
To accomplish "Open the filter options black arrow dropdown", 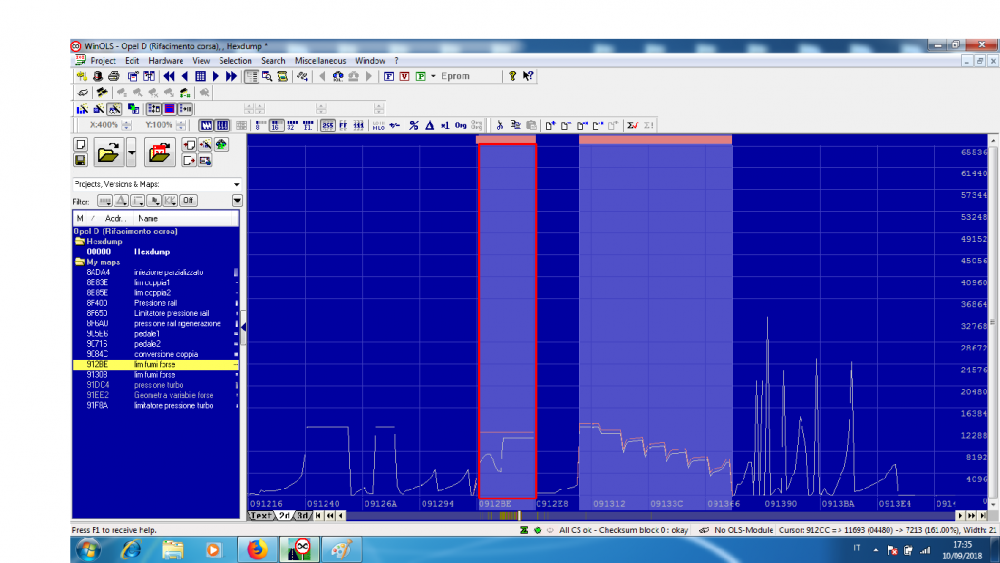I will coord(237,201).
